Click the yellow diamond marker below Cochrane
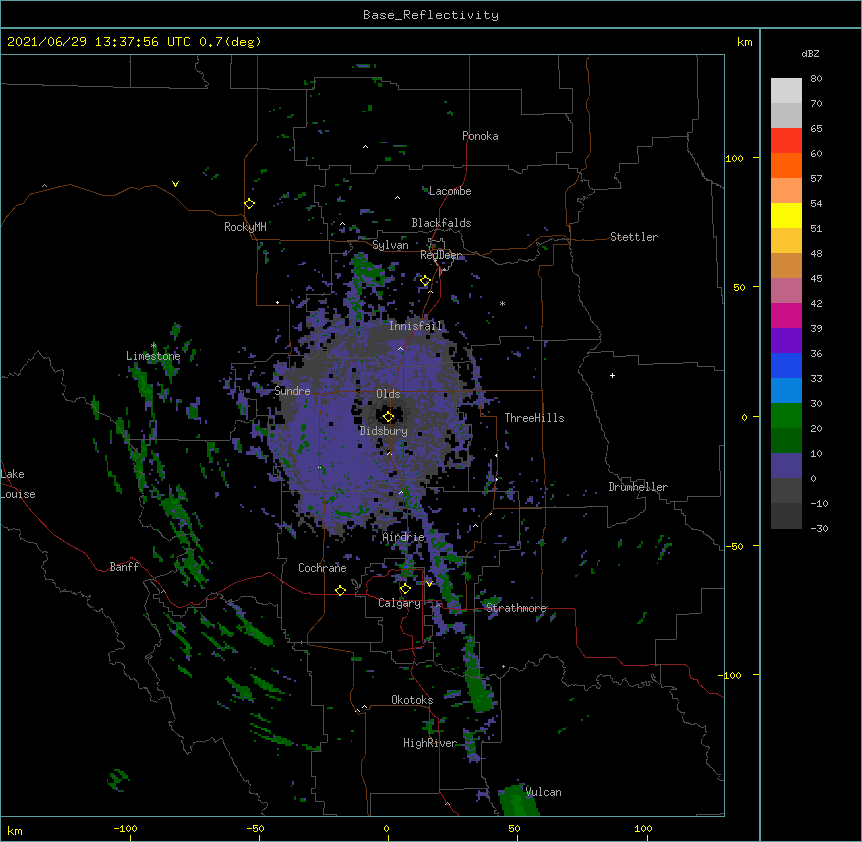This screenshot has height=842, width=862. point(340,590)
